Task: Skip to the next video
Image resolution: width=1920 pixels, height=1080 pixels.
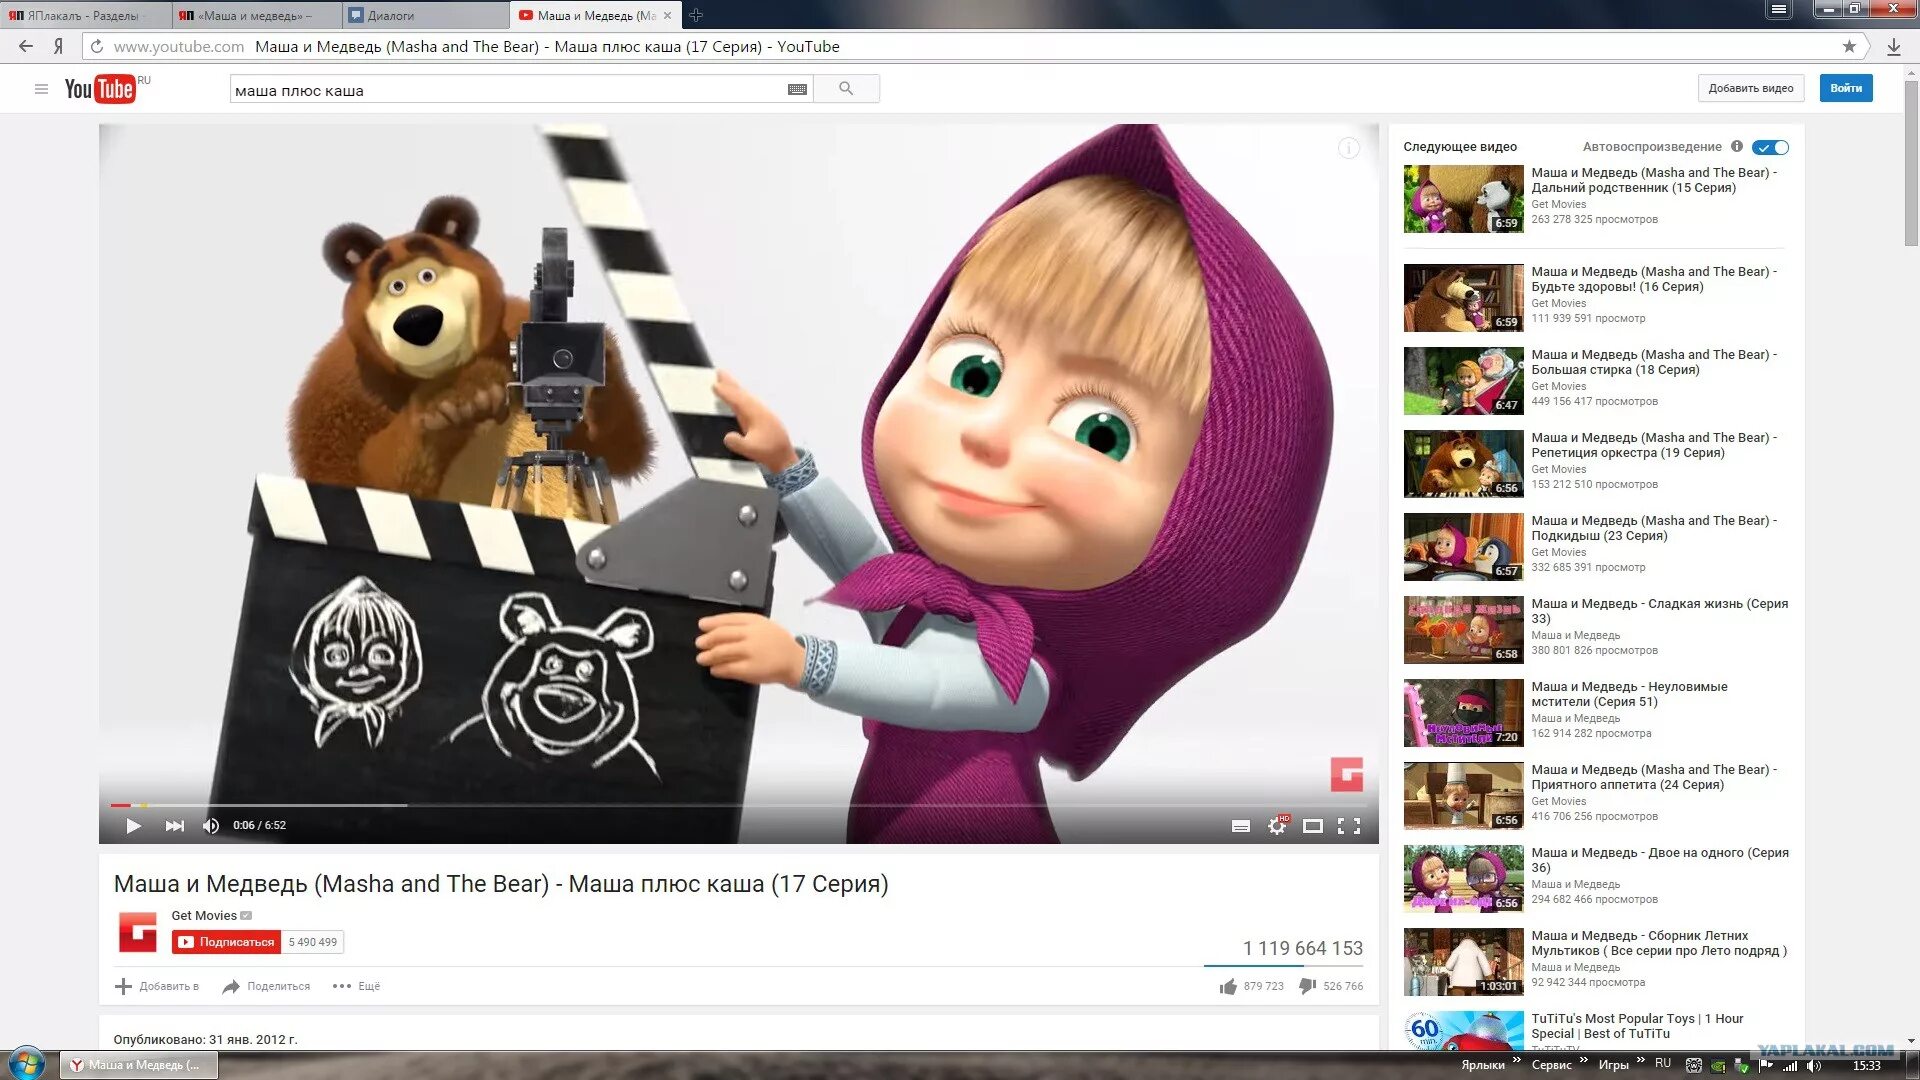Action: coord(174,826)
